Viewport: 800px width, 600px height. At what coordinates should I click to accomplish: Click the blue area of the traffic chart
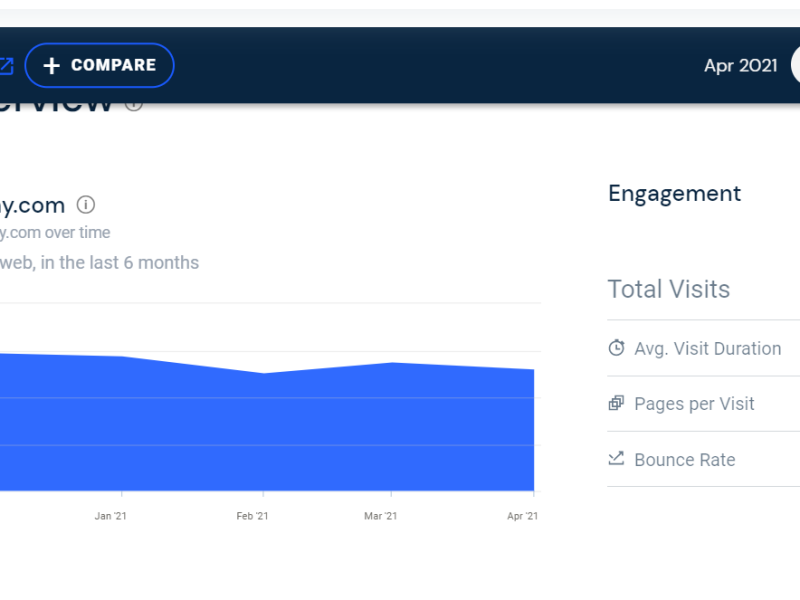tap(270, 430)
